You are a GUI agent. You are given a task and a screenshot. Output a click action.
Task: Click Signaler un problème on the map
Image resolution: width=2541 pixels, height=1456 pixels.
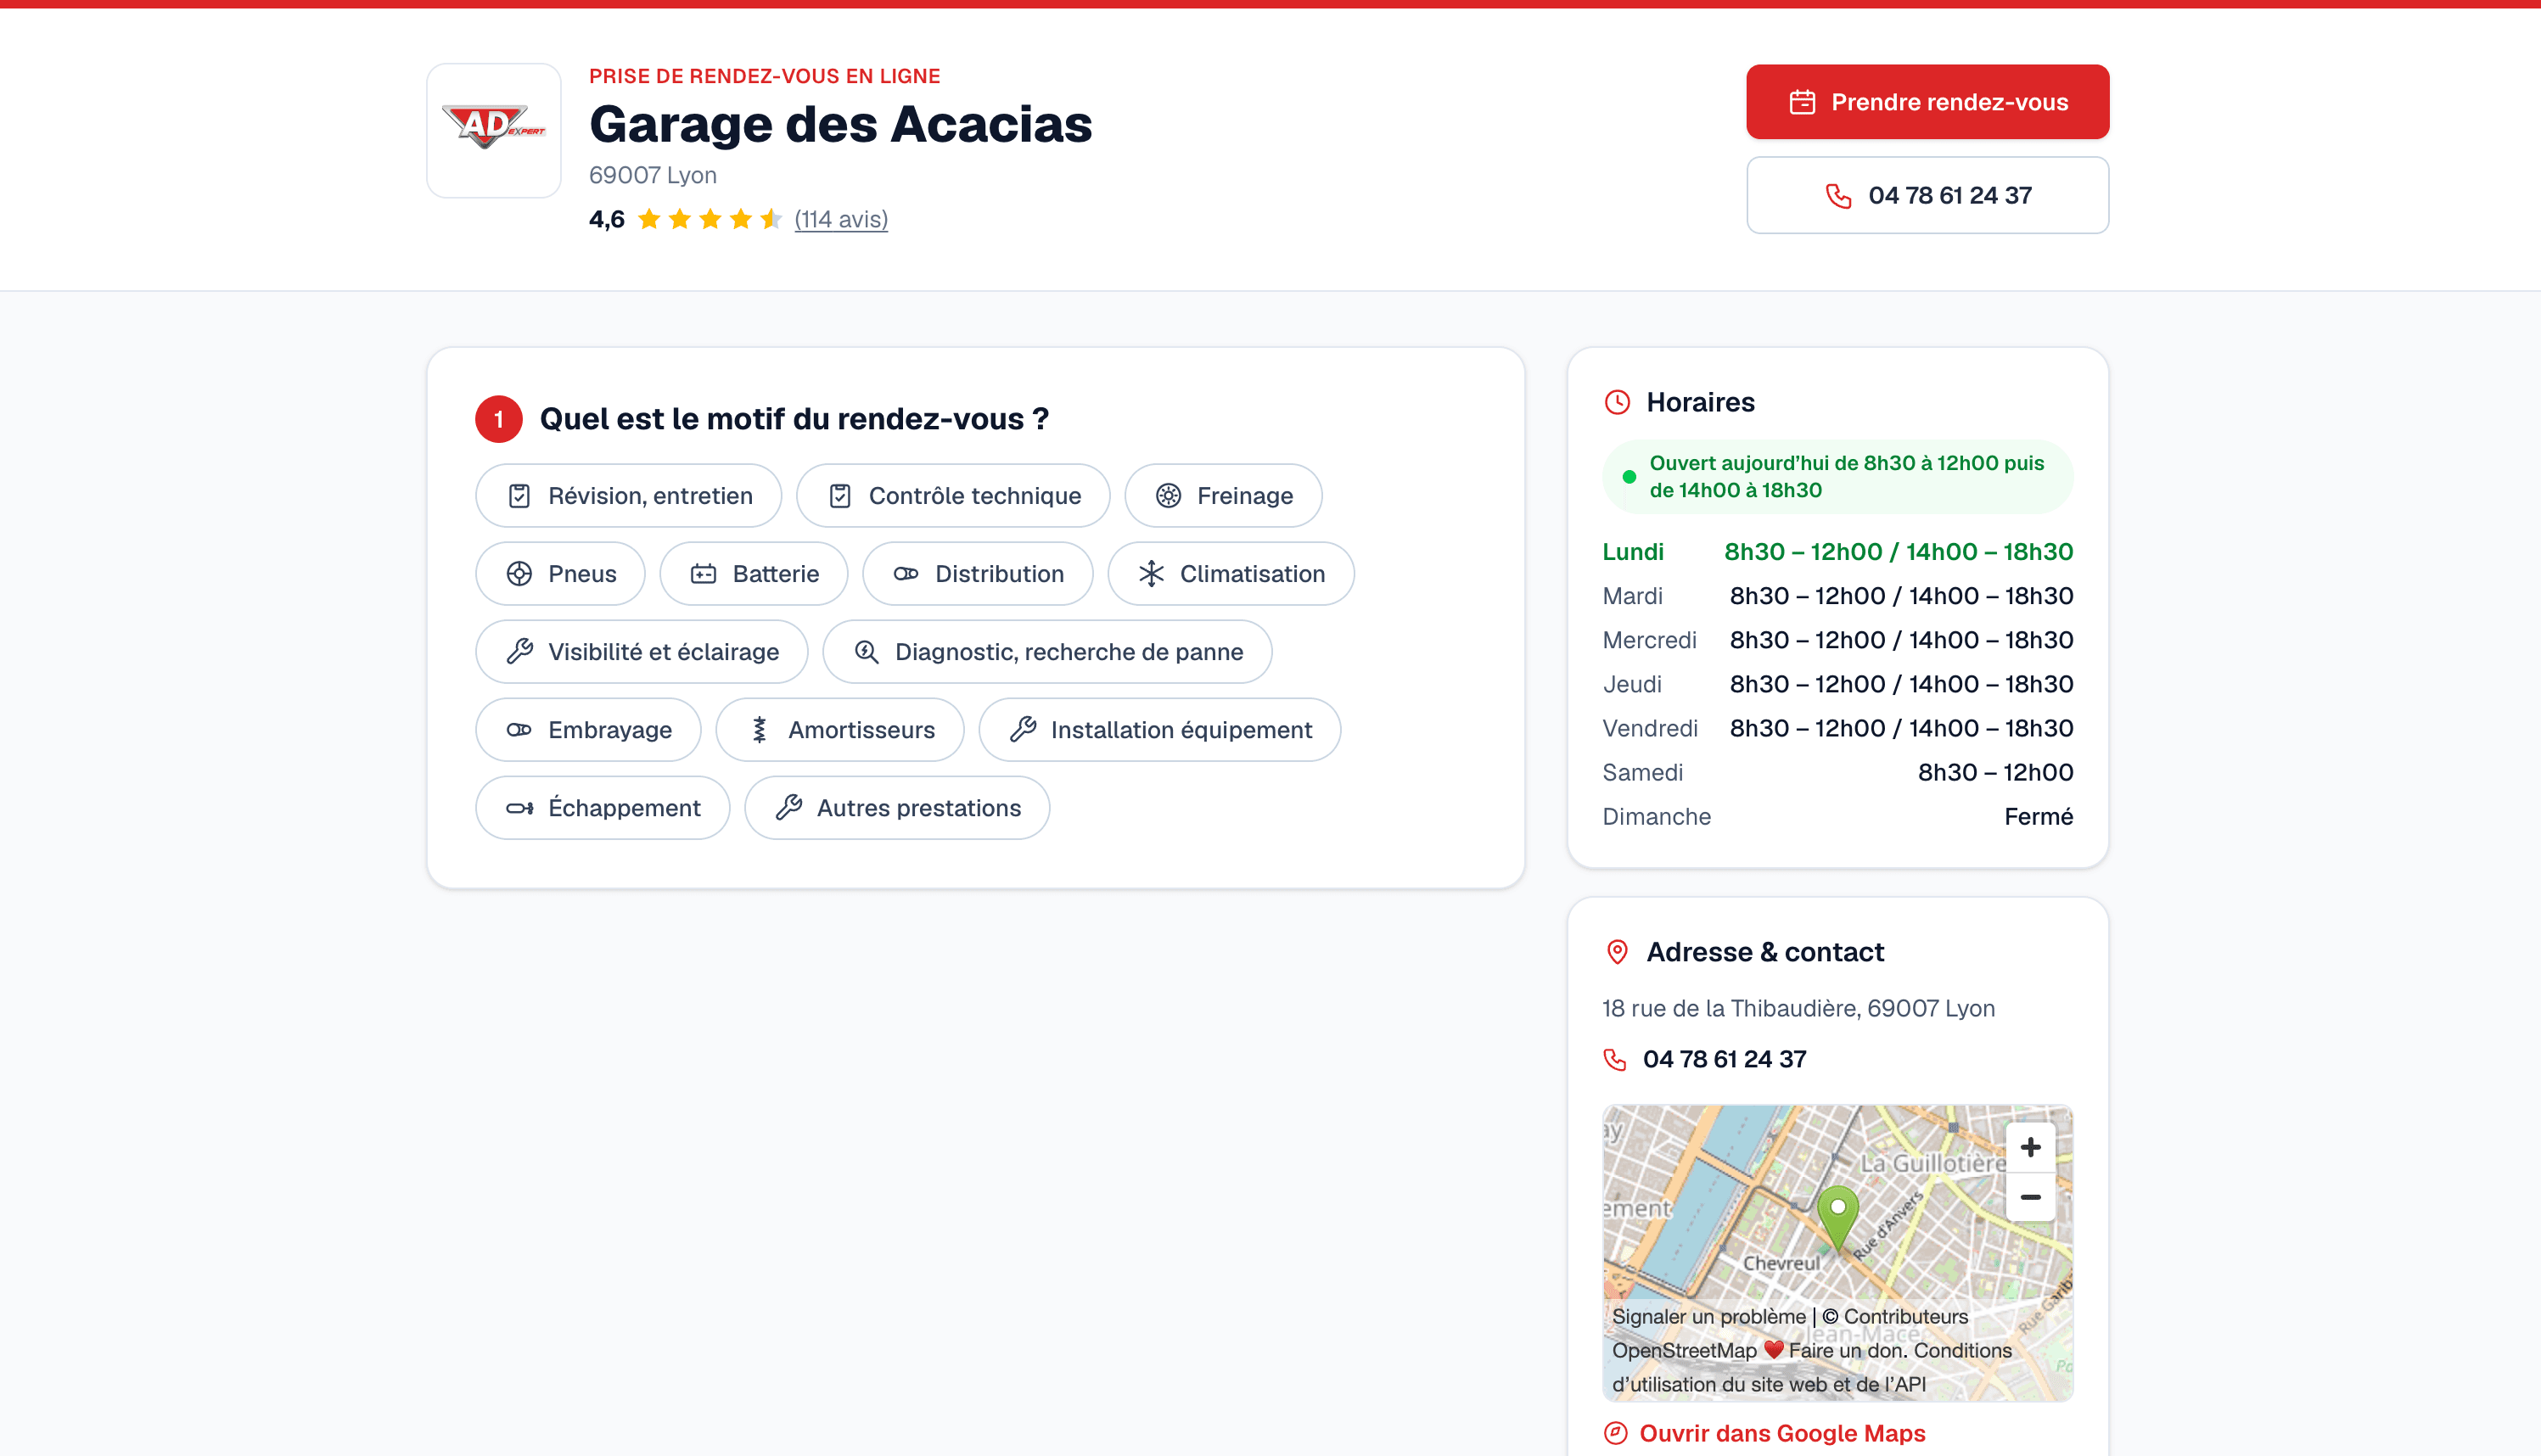pos(1708,1317)
